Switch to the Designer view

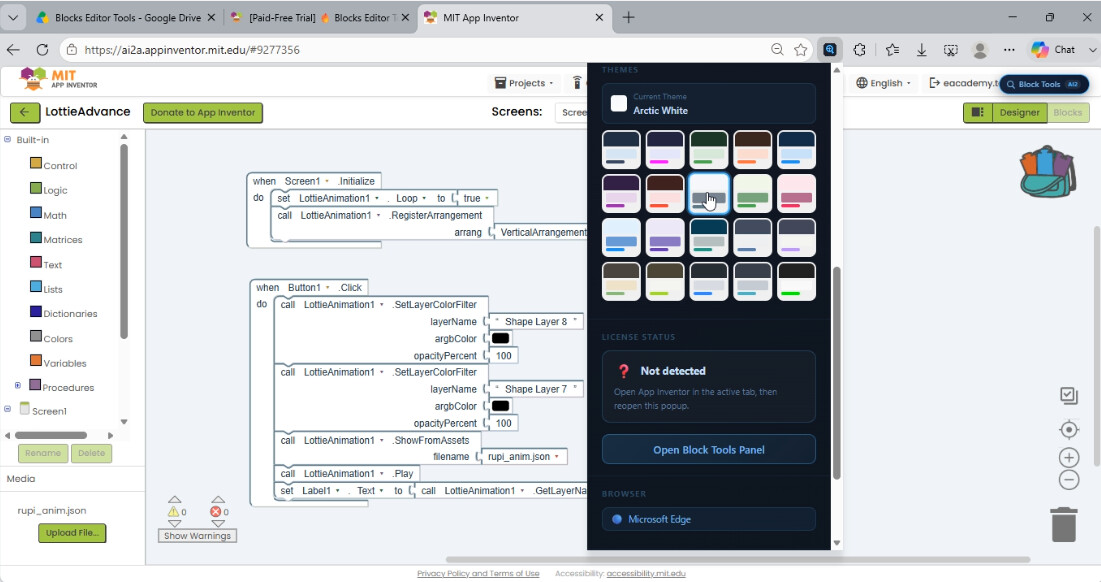[1020, 112]
